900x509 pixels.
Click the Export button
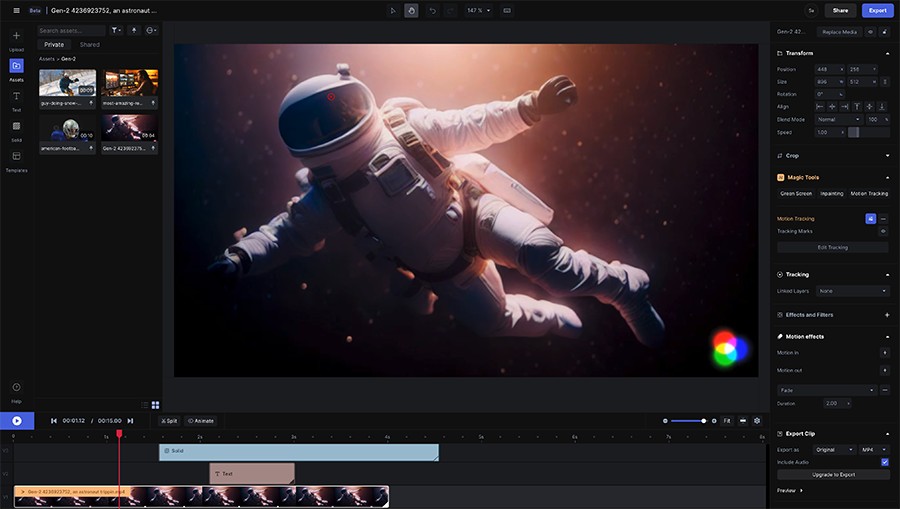coord(877,10)
